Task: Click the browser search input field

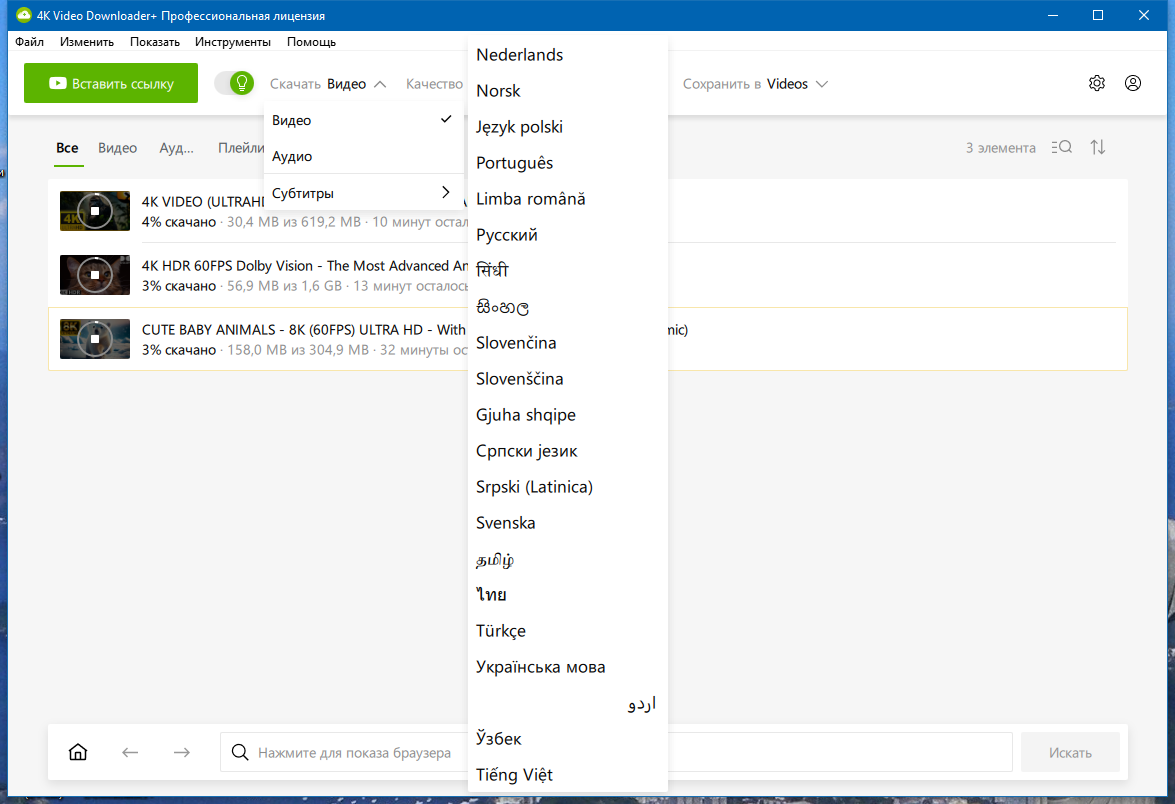Action: [616, 752]
